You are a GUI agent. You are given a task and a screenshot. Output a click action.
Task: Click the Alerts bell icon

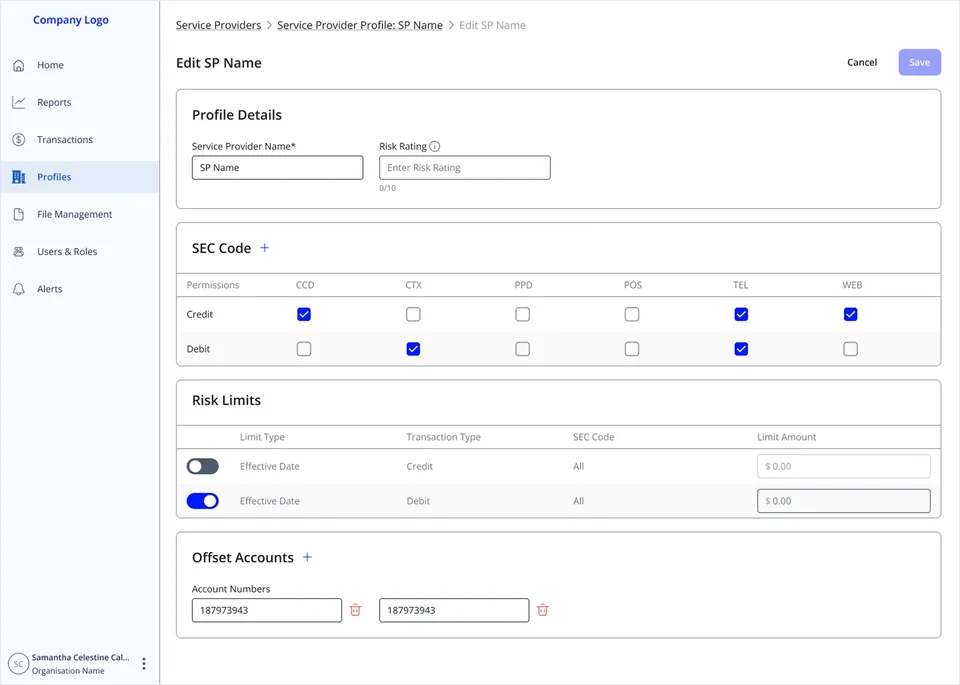pos(19,289)
